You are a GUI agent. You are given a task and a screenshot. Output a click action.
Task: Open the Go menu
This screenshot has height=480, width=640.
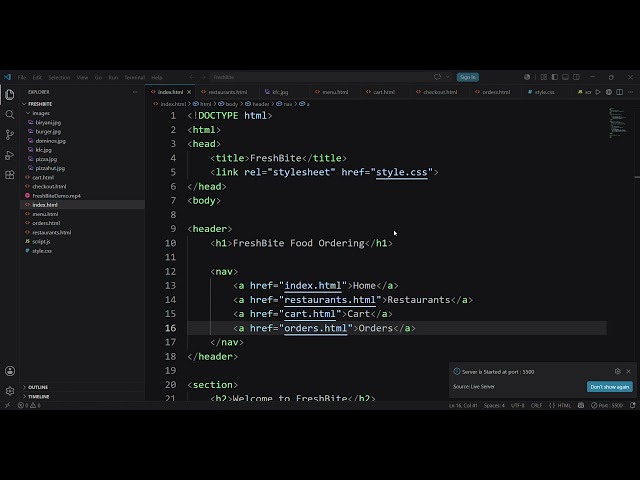click(98, 77)
